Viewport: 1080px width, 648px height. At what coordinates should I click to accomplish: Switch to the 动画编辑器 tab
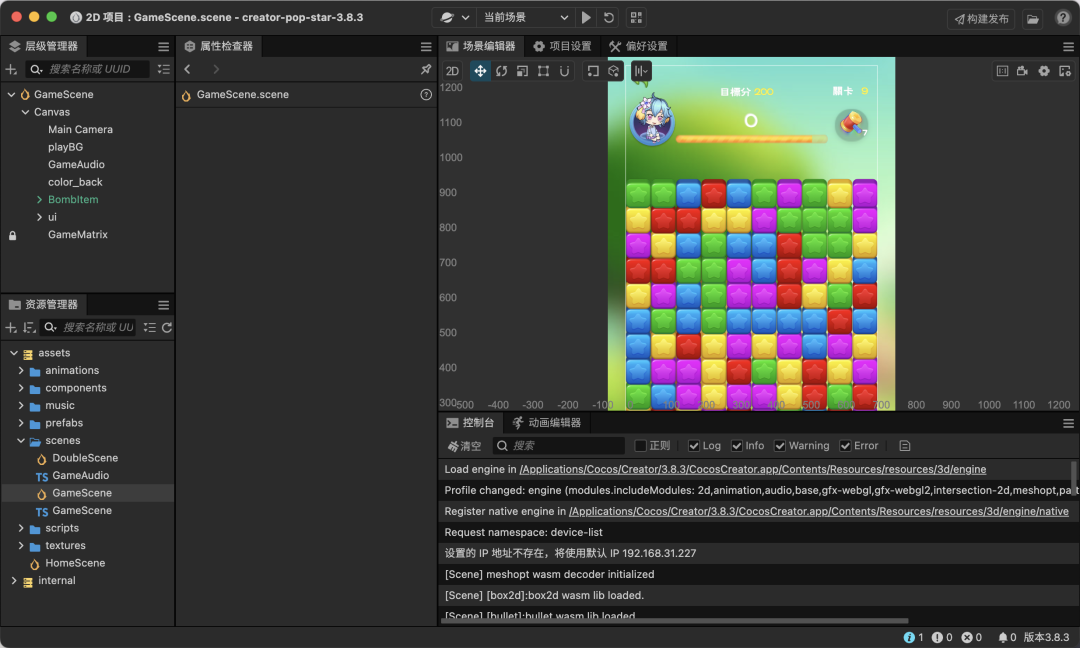pos(547,423)
